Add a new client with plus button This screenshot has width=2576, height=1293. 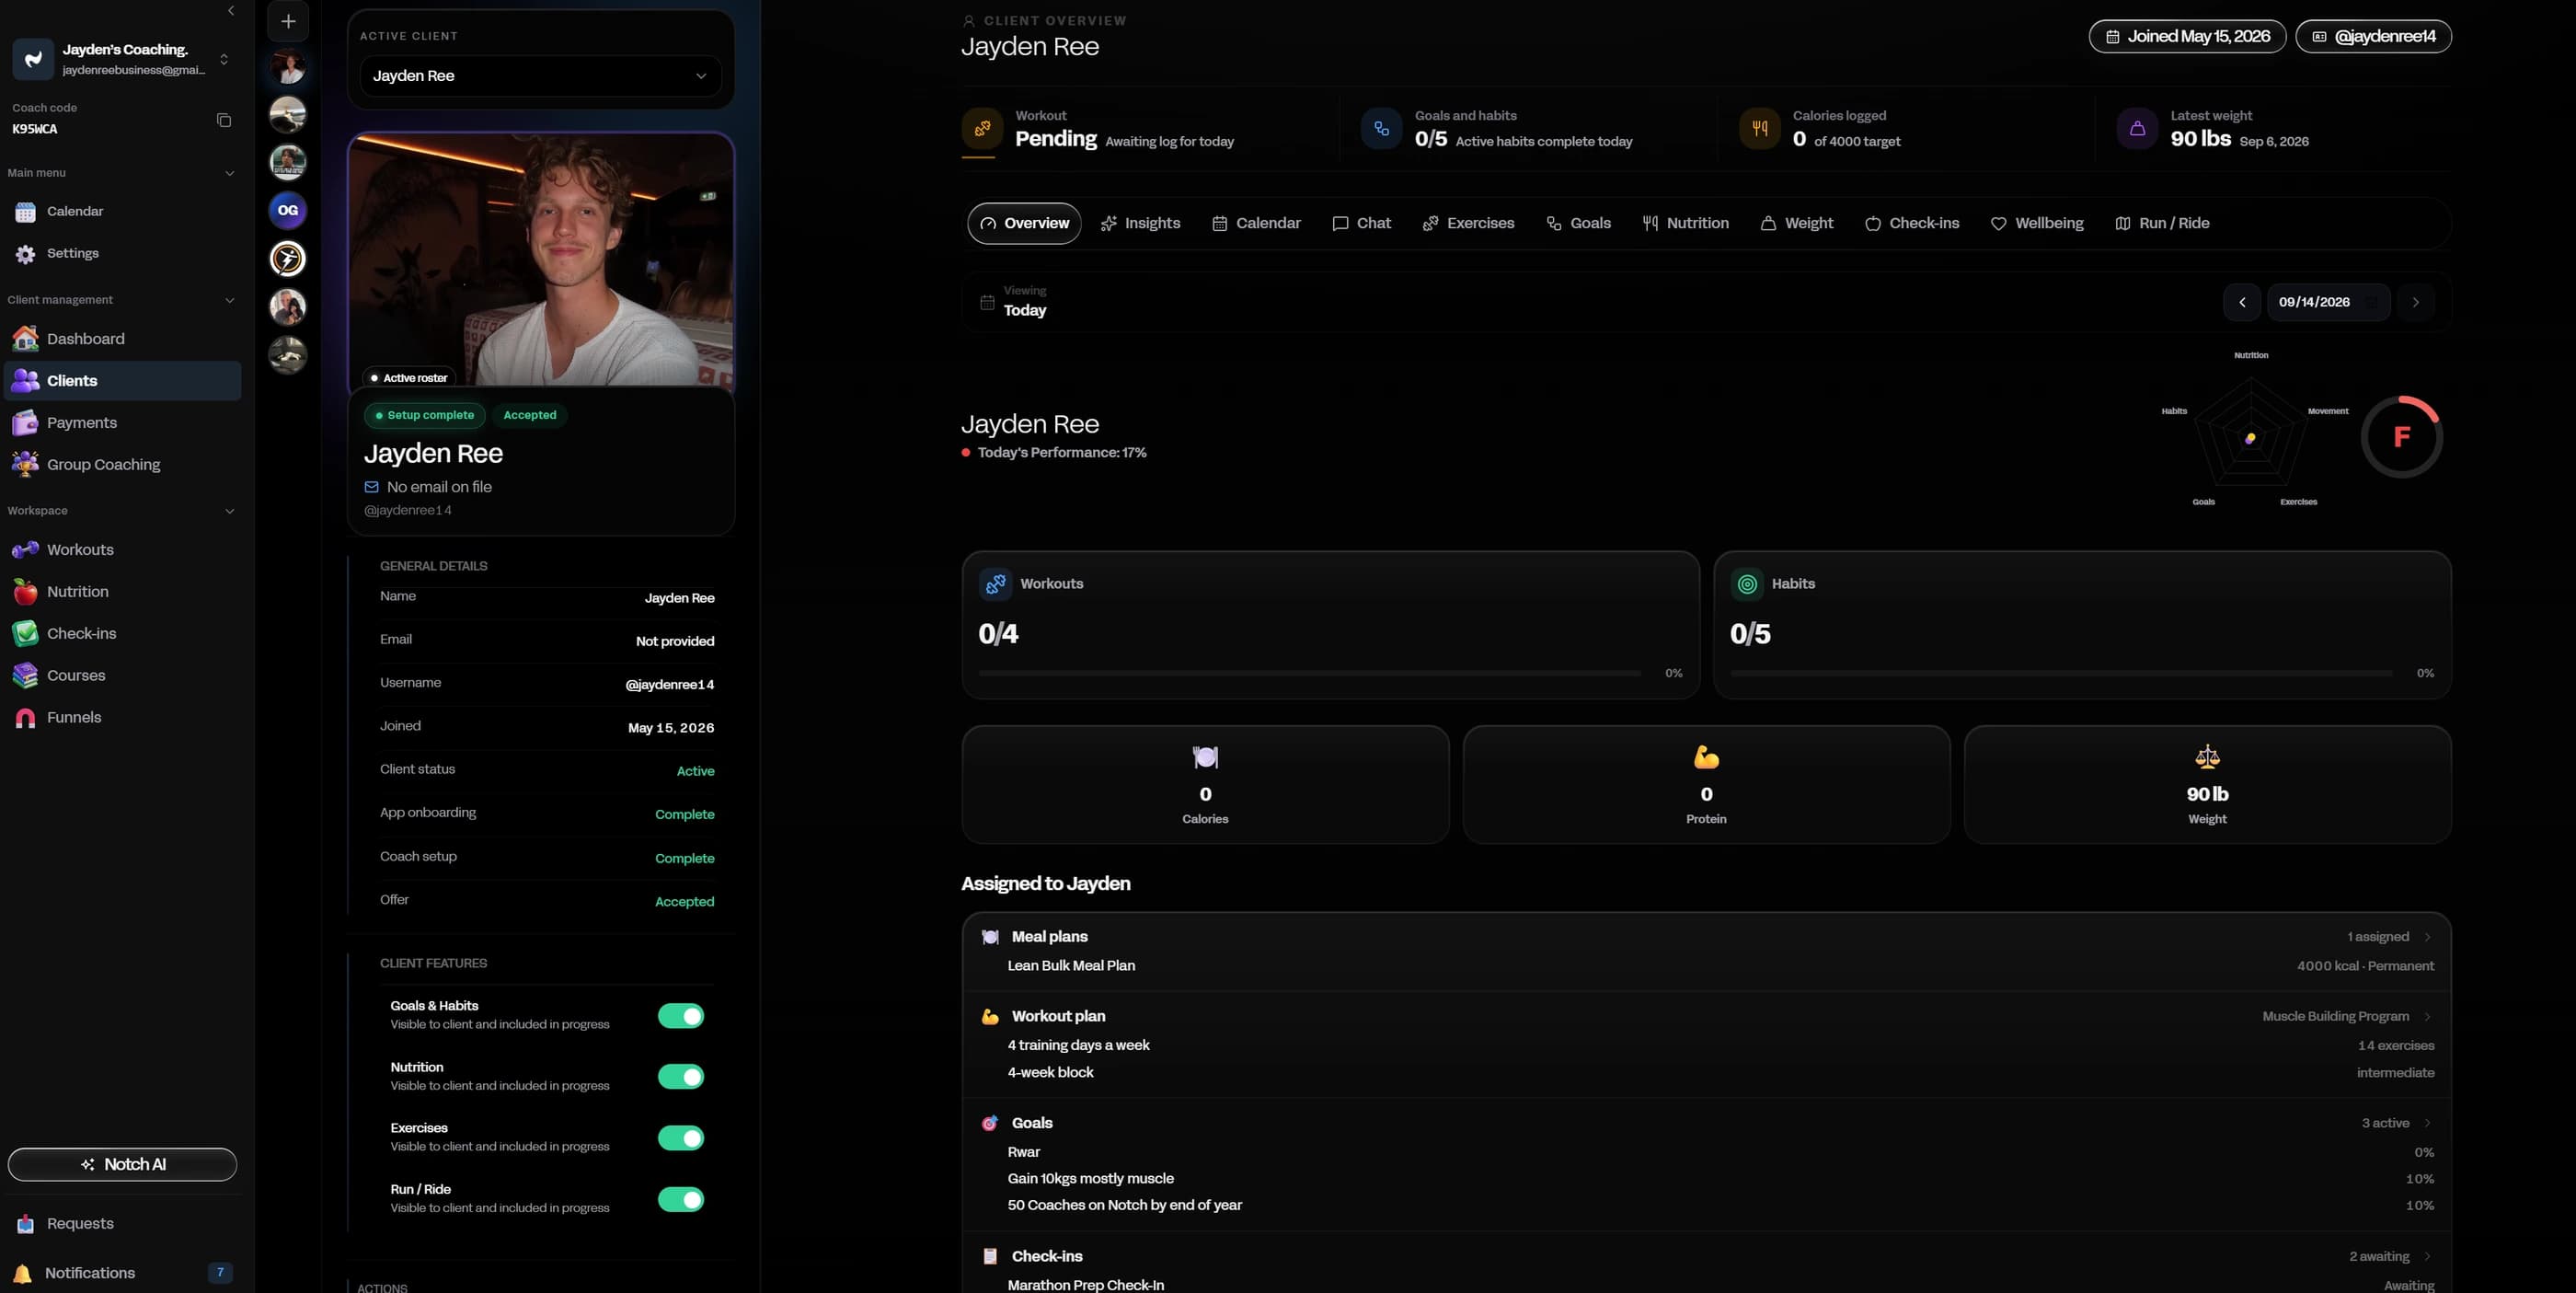[288, 21]
